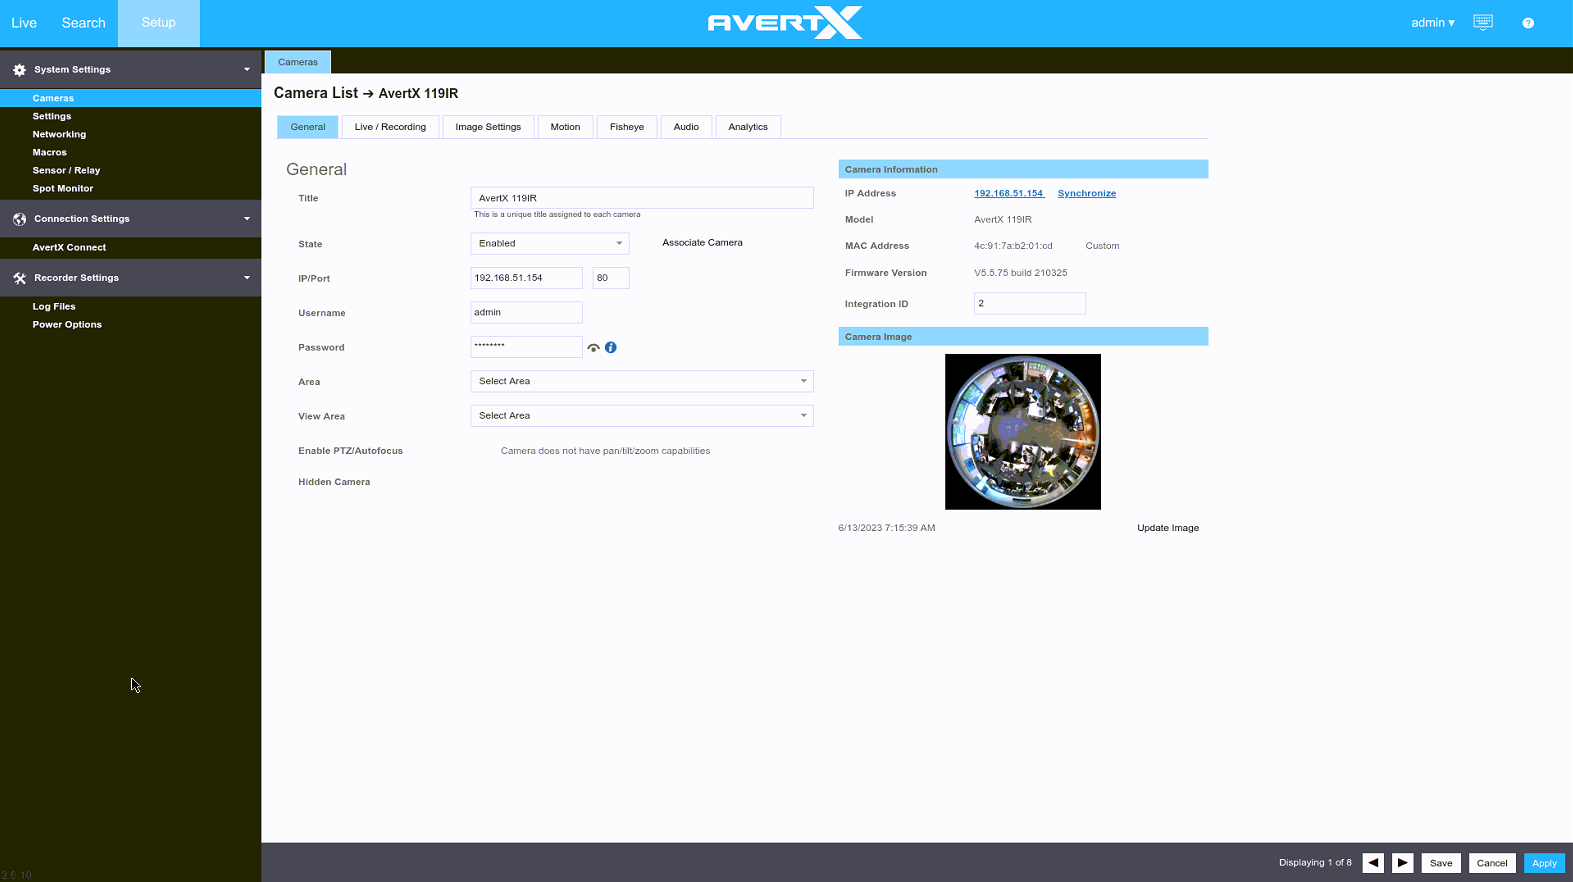Click the Password input field
This screenshot has height=882, width=1573.
tap(526, 347)
